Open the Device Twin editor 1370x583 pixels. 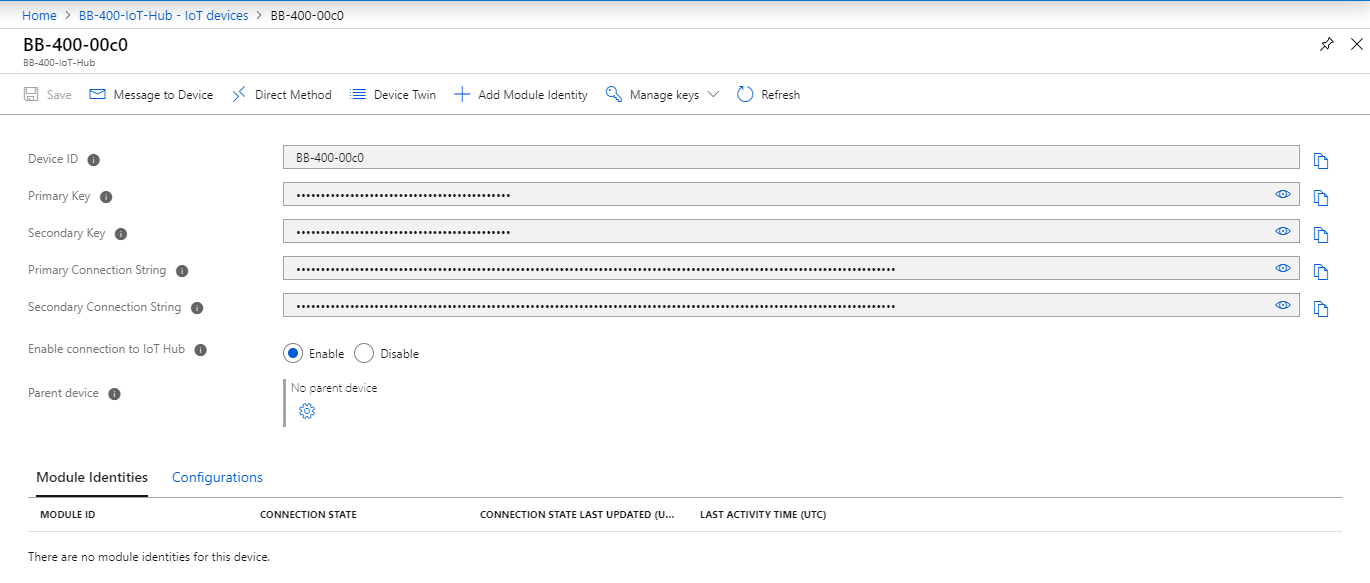[x=392, y=94]
